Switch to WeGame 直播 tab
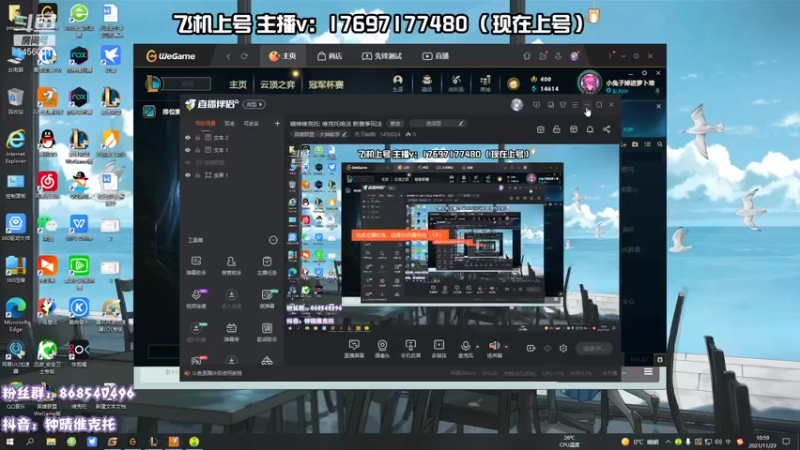800x450 pixels. tap(436, 56)
